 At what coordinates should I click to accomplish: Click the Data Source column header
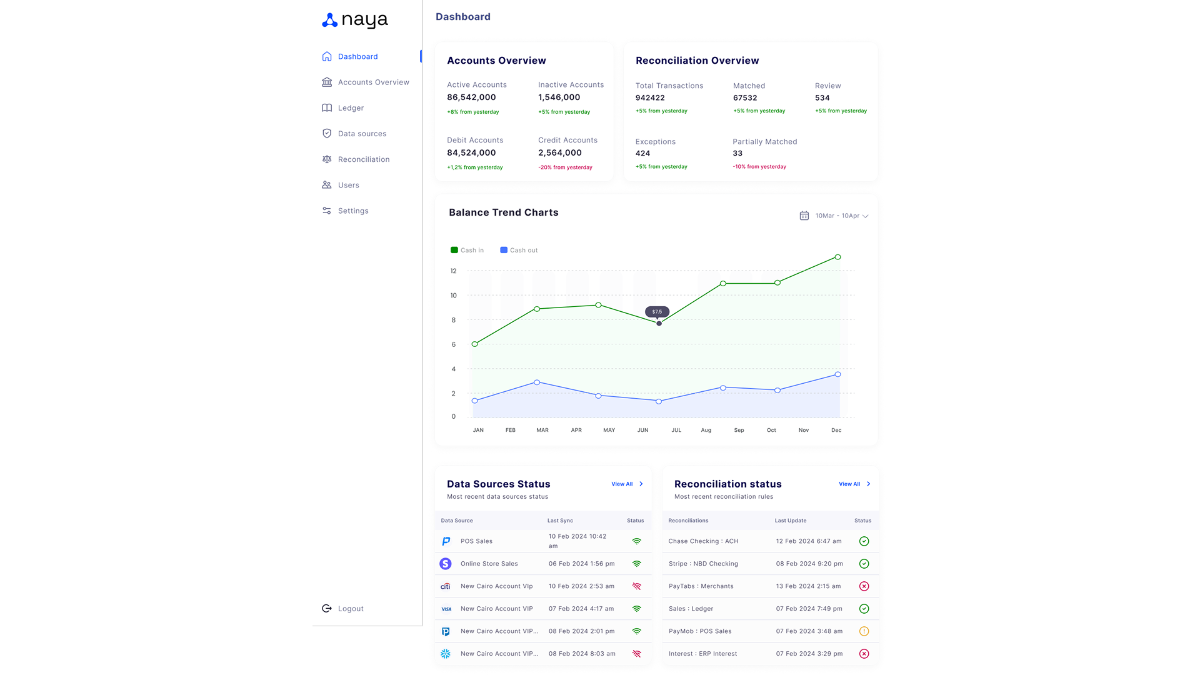[457, 520]
